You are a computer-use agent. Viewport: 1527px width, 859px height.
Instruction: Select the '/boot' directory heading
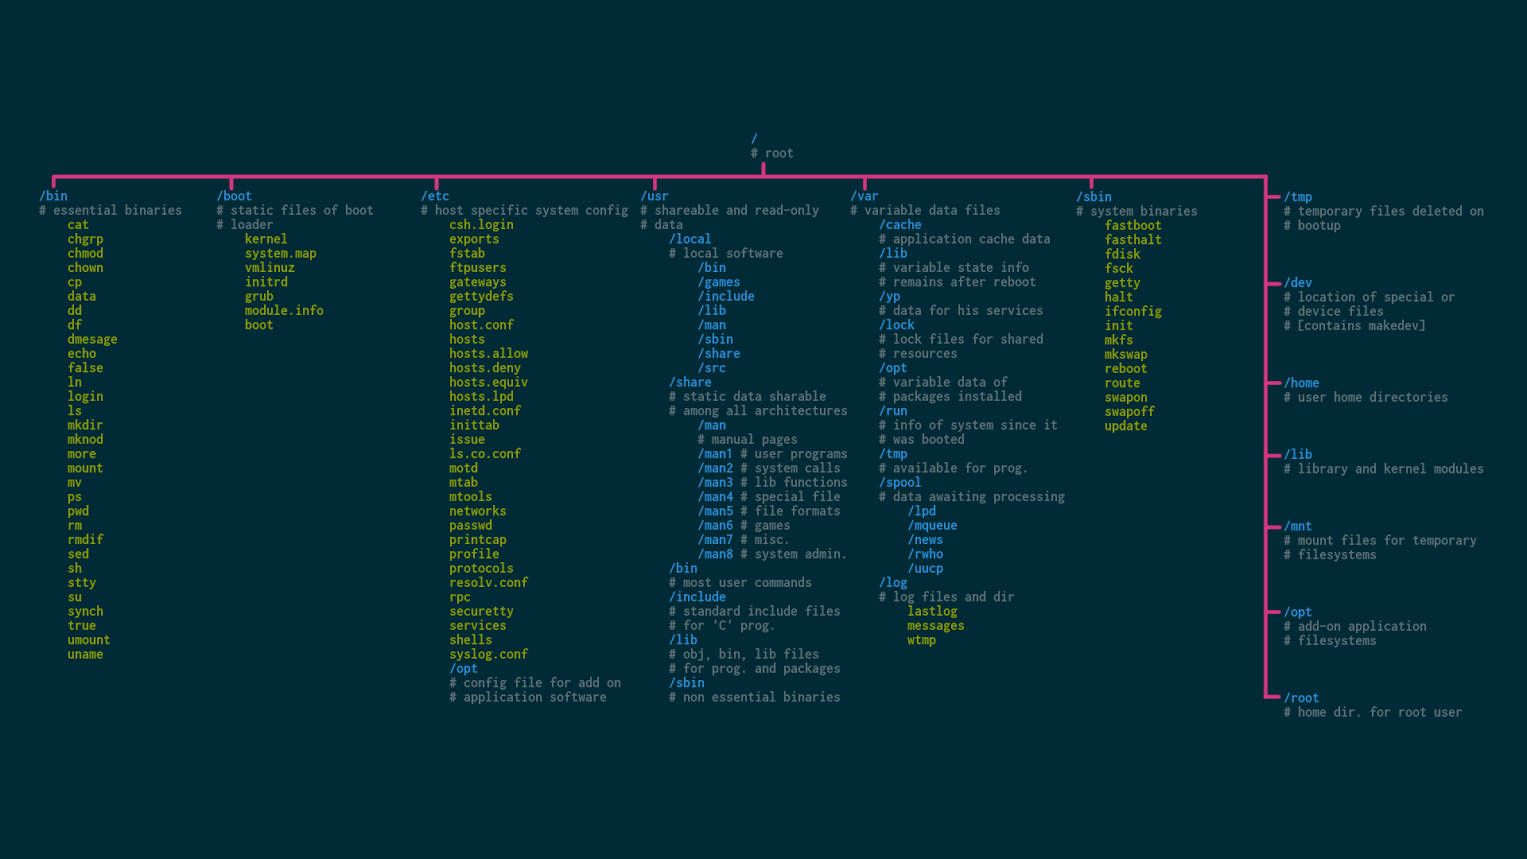click(234, 196)
